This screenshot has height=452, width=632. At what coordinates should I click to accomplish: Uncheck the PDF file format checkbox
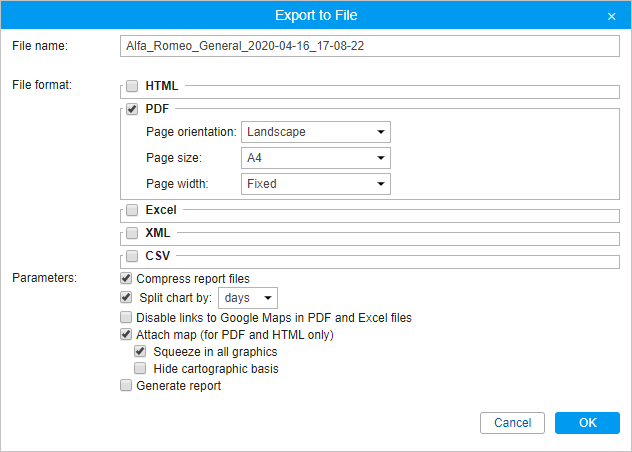pyautogui.click(x=132, y=109)
